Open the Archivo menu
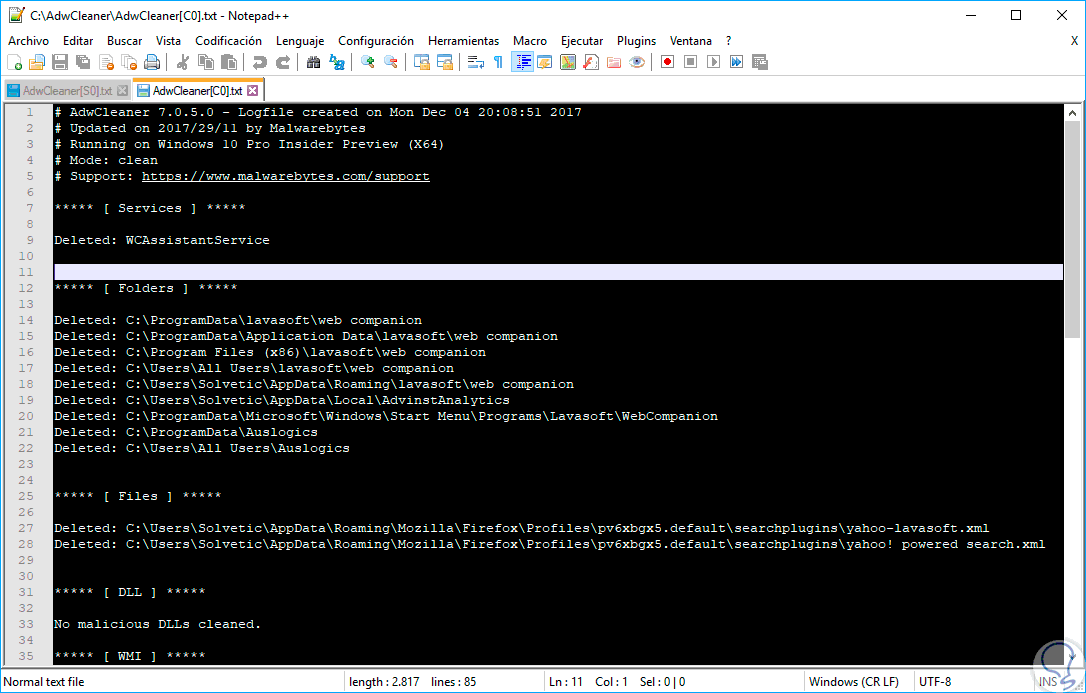1086x693 pixels. coord(28,41)
